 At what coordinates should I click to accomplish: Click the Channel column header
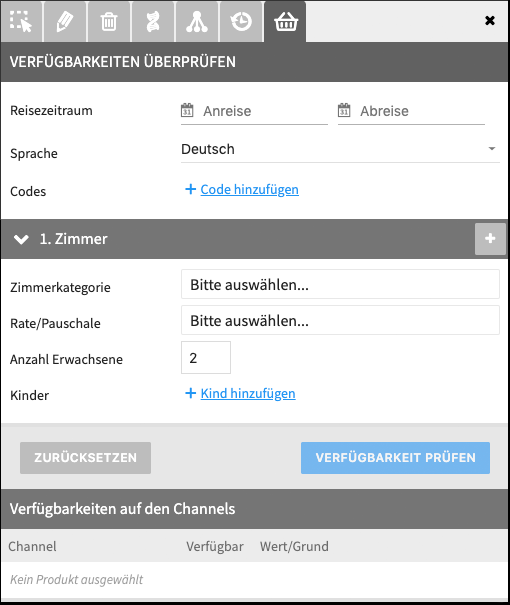32,546
